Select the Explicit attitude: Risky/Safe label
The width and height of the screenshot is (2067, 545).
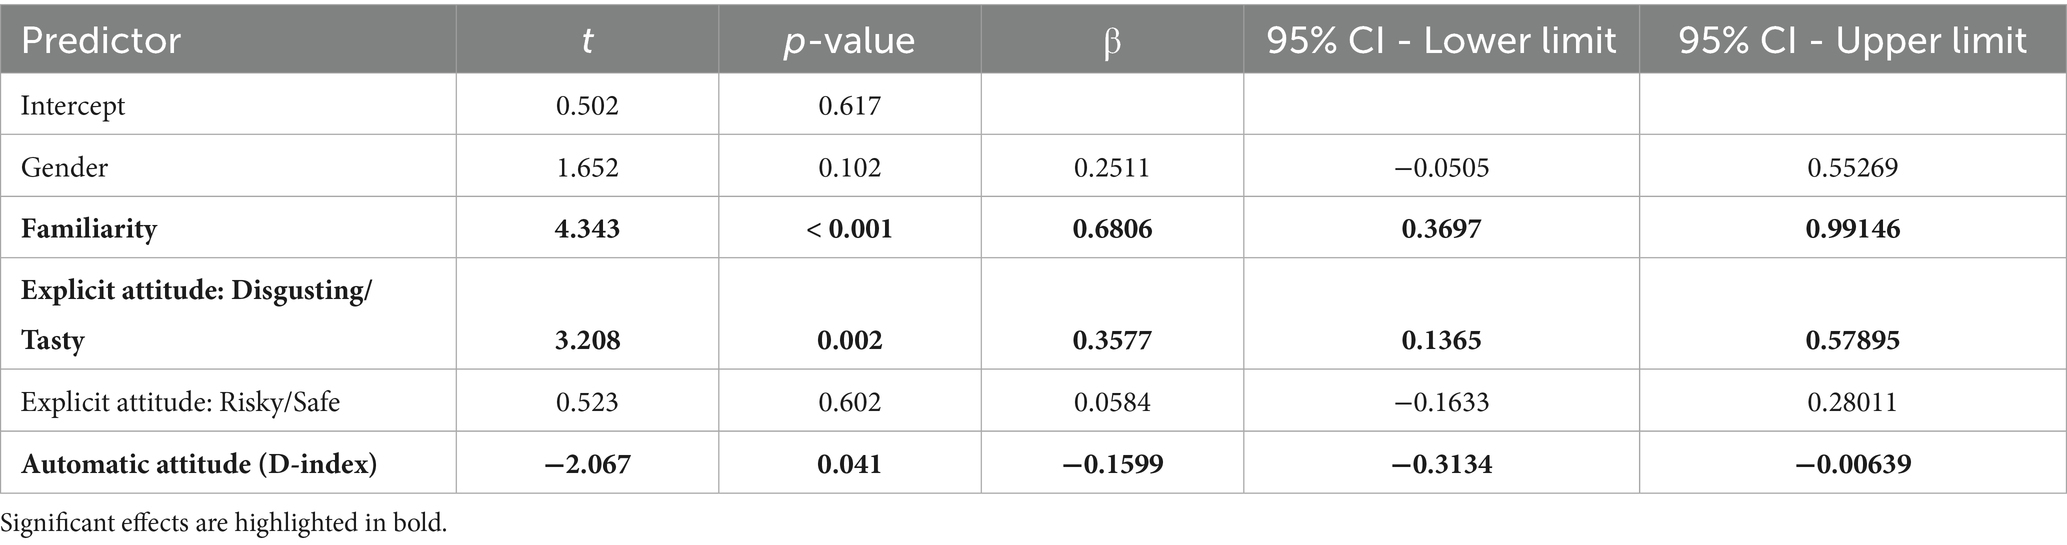pos(180,402)
